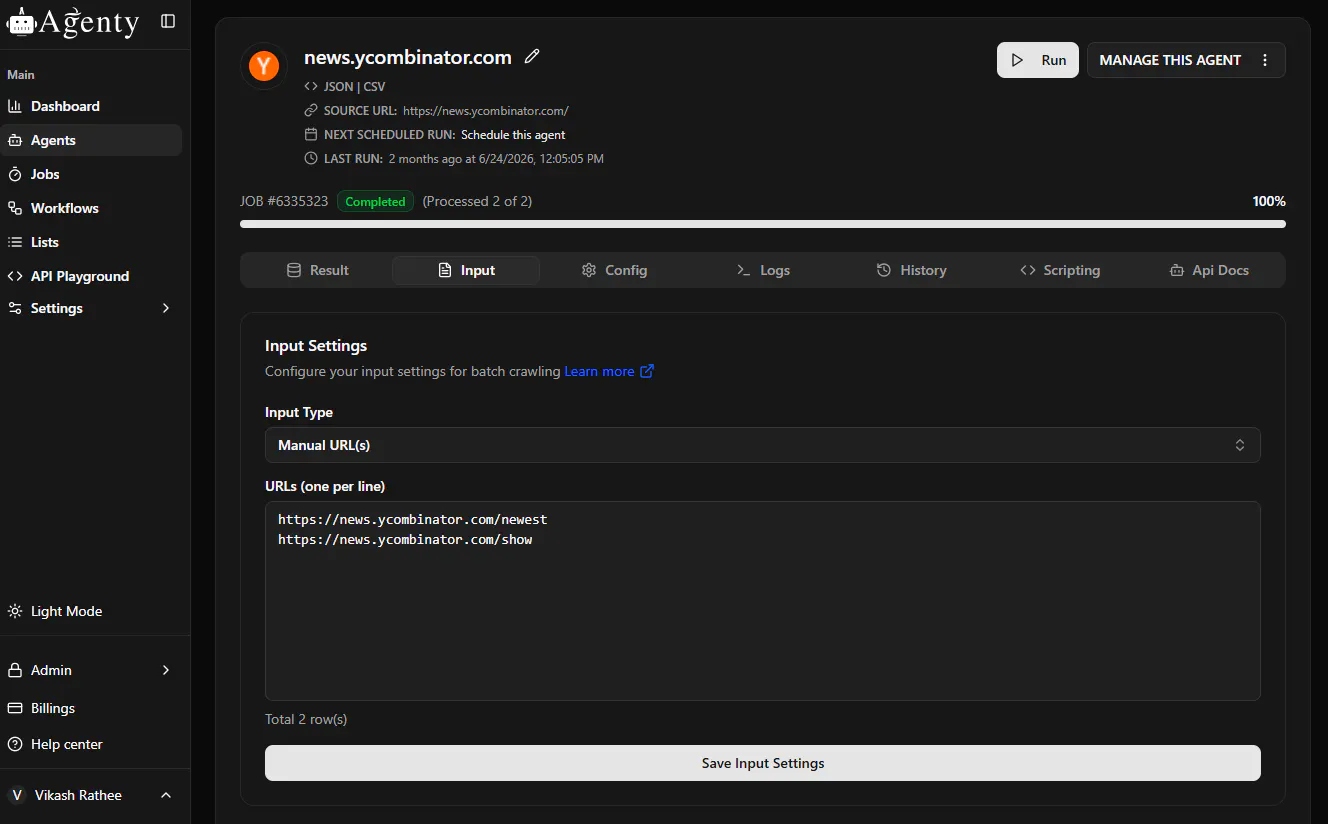Viewport: 1328px width, 824px height.
Task: Open the Api Docs tab
Action: [x=1208, y=270]
